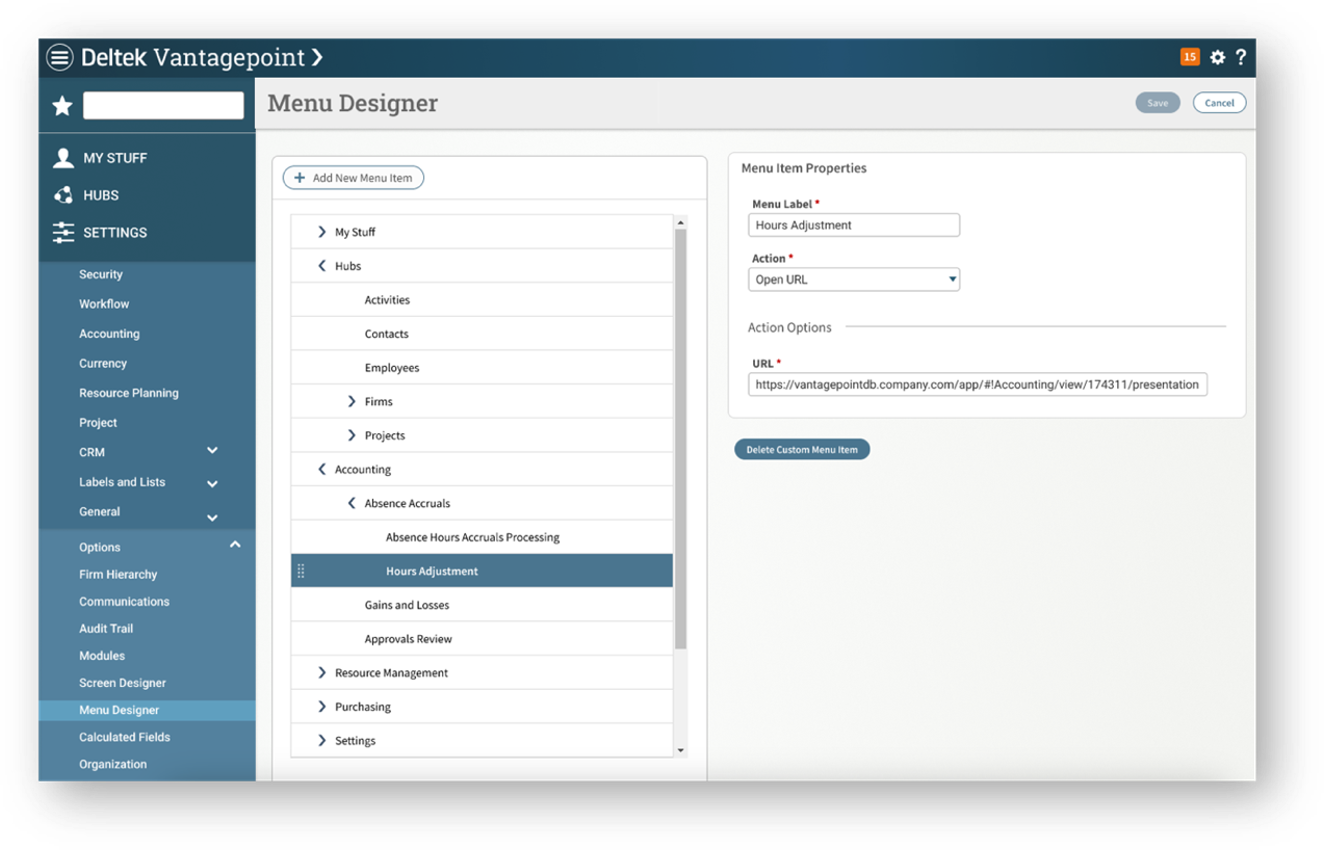Collapse the Options section in sidebar
This screenshot has height=852, width=1329.
click(x=235, y=545)
